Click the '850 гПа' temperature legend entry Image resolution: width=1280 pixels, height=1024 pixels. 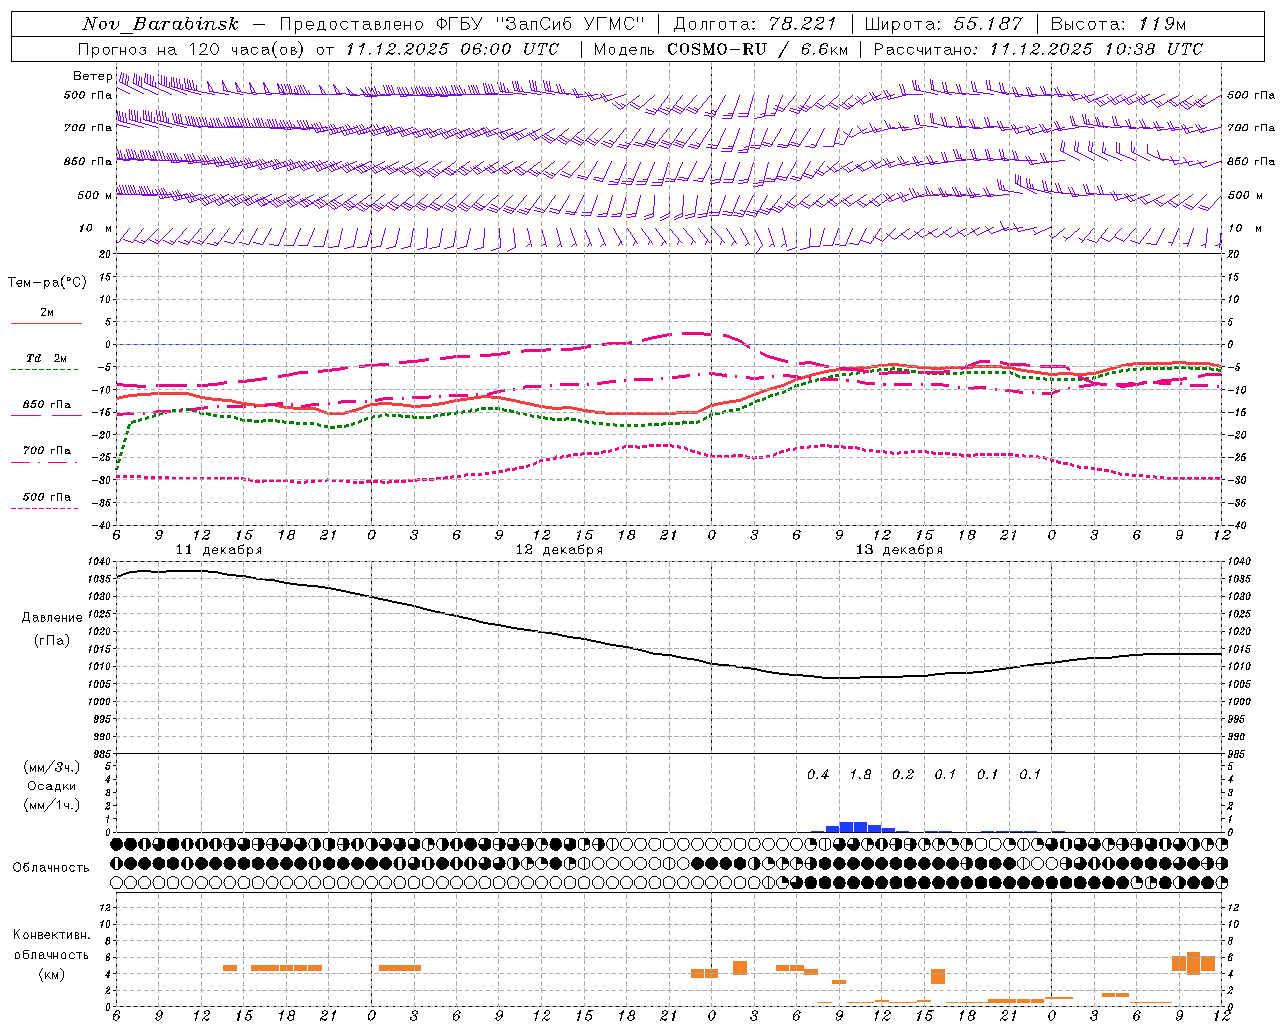(47, 405)
